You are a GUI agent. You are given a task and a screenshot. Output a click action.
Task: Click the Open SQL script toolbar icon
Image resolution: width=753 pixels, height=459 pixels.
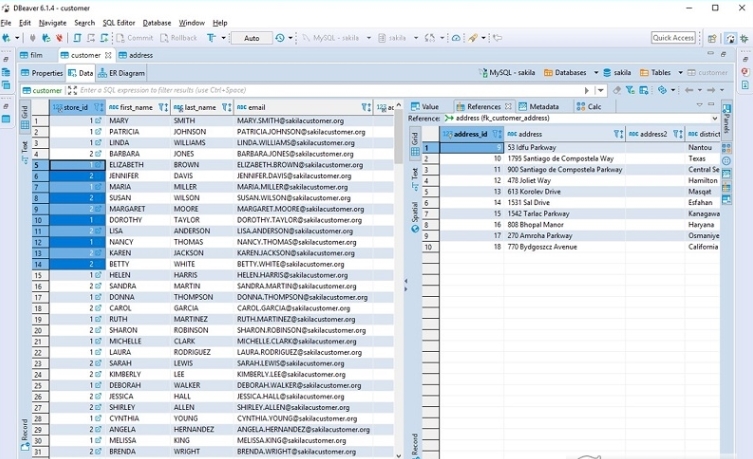click(77, 38)
